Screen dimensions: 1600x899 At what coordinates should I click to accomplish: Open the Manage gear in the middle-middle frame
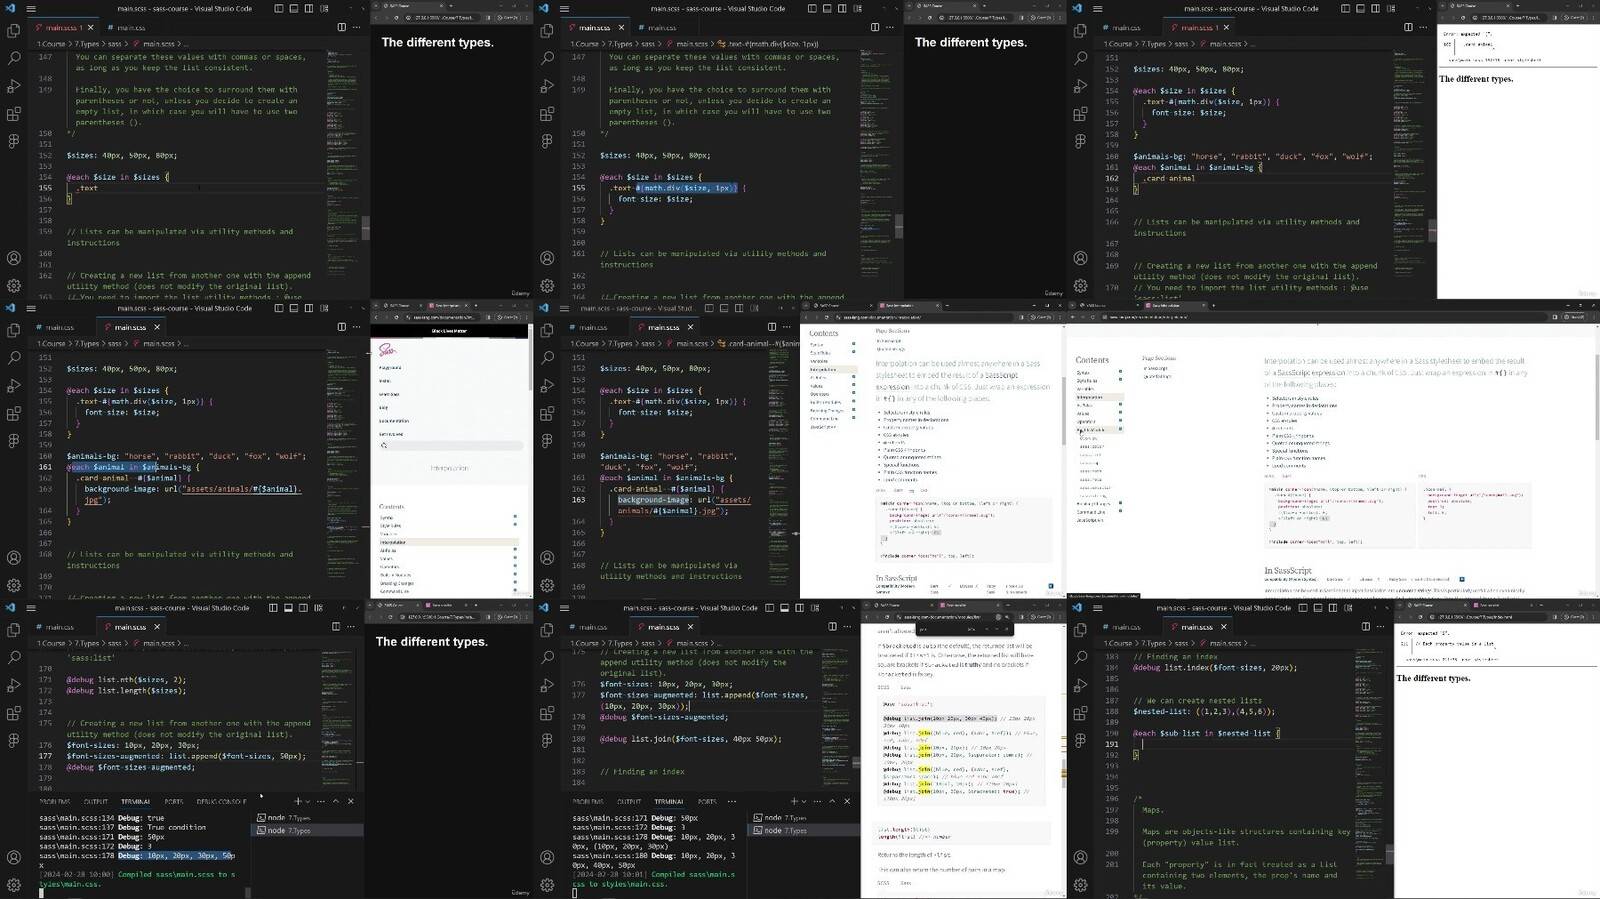click(547, 585)
